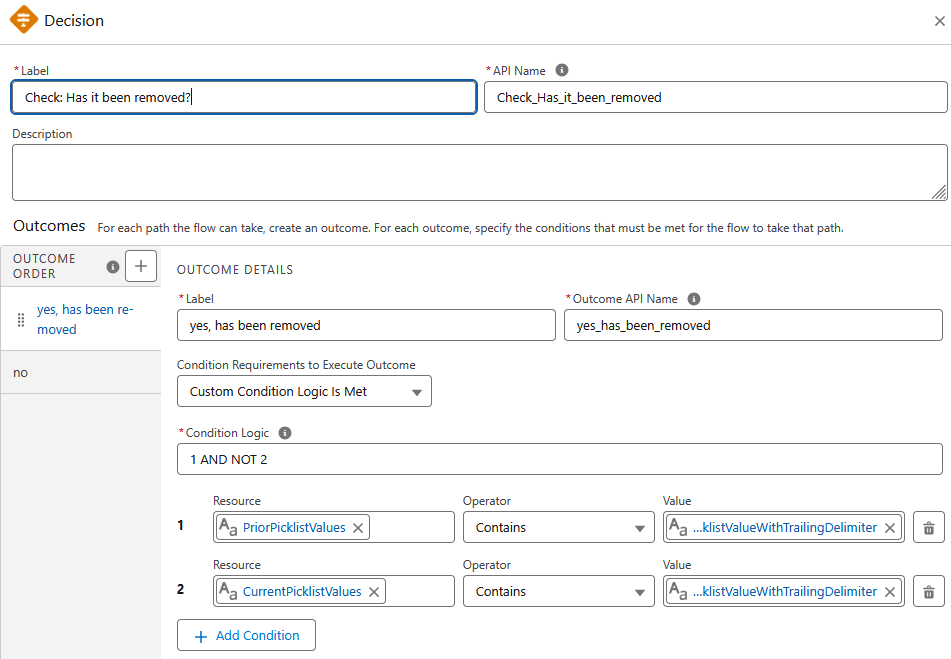
Task: Close the Decision dialog
Action: tap(939, 21)
